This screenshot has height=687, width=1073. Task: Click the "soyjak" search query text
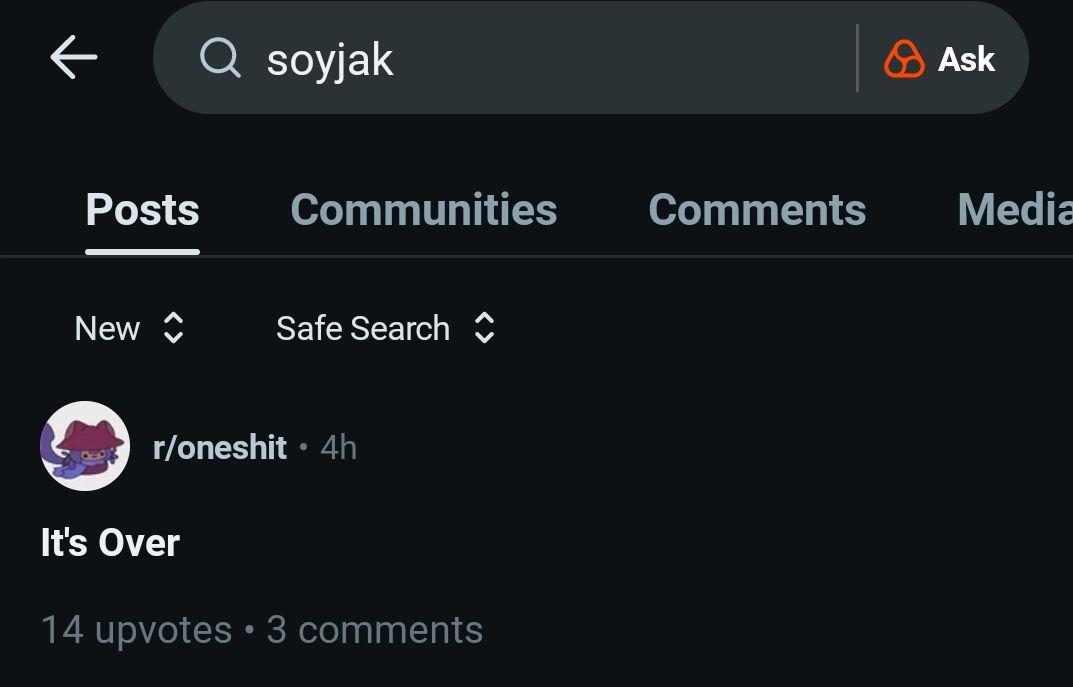(330, 60)
